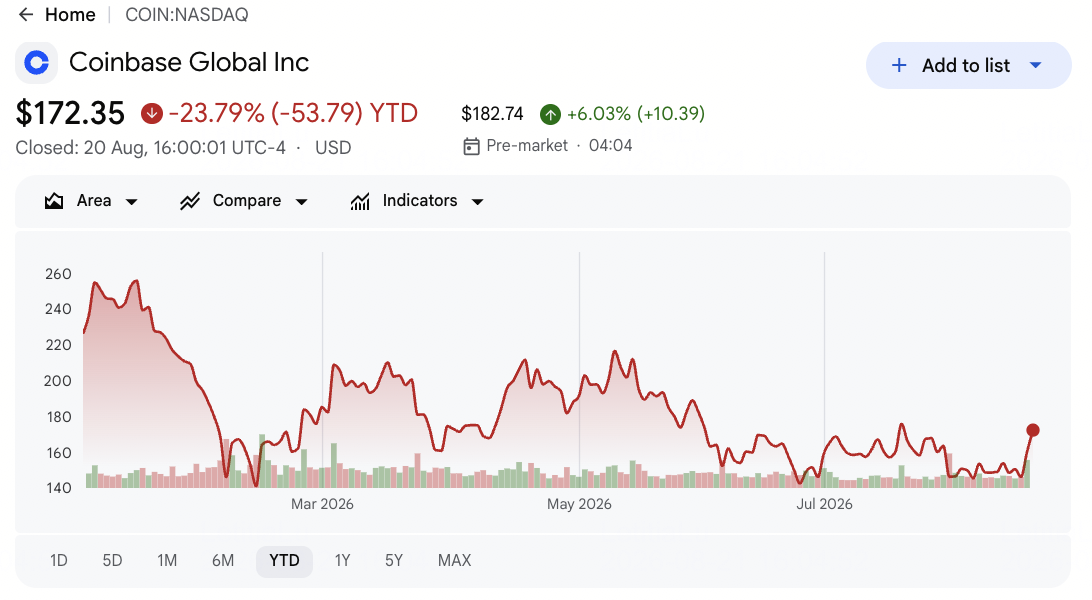Image resolution: width=1092 pixels, height=600 pixels.
Task: Switch to the 6M time range
Action: [x=223, y=561]
